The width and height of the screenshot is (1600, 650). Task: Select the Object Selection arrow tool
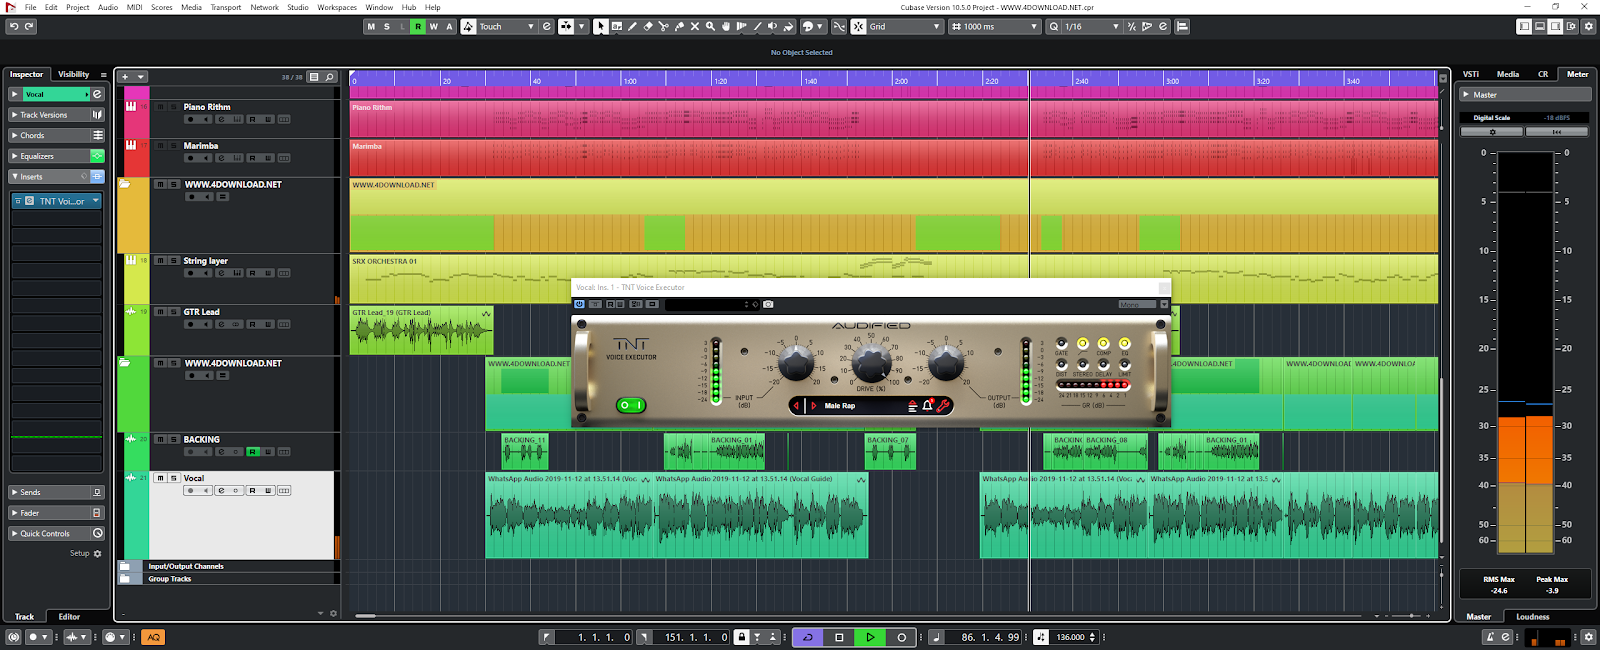point(600,26)
